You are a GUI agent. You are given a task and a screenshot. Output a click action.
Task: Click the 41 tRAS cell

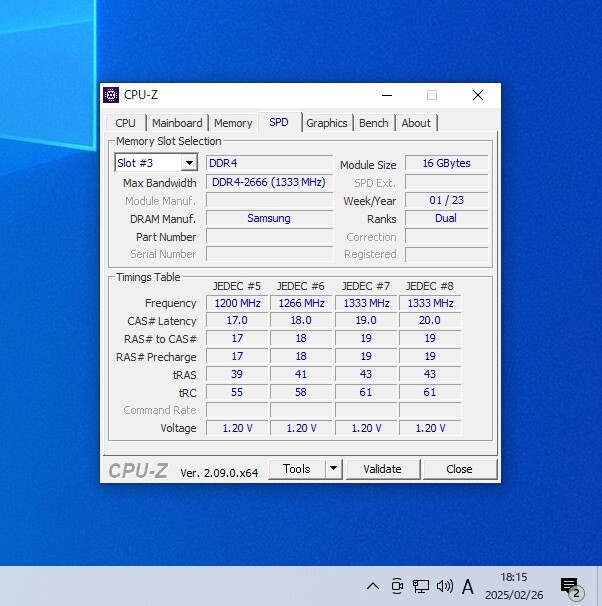pos(301,374)
